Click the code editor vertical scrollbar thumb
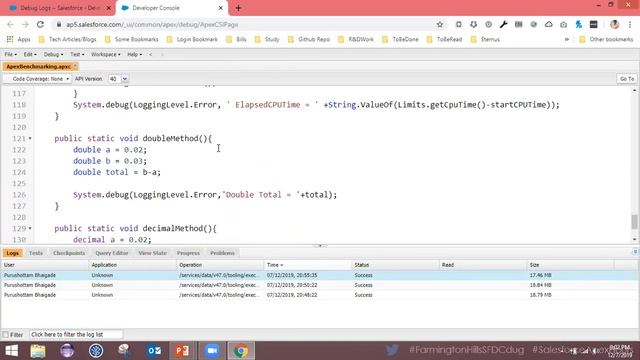Viewport: 640px width, 360px height. pyautogui.click(x=634, y=222)
